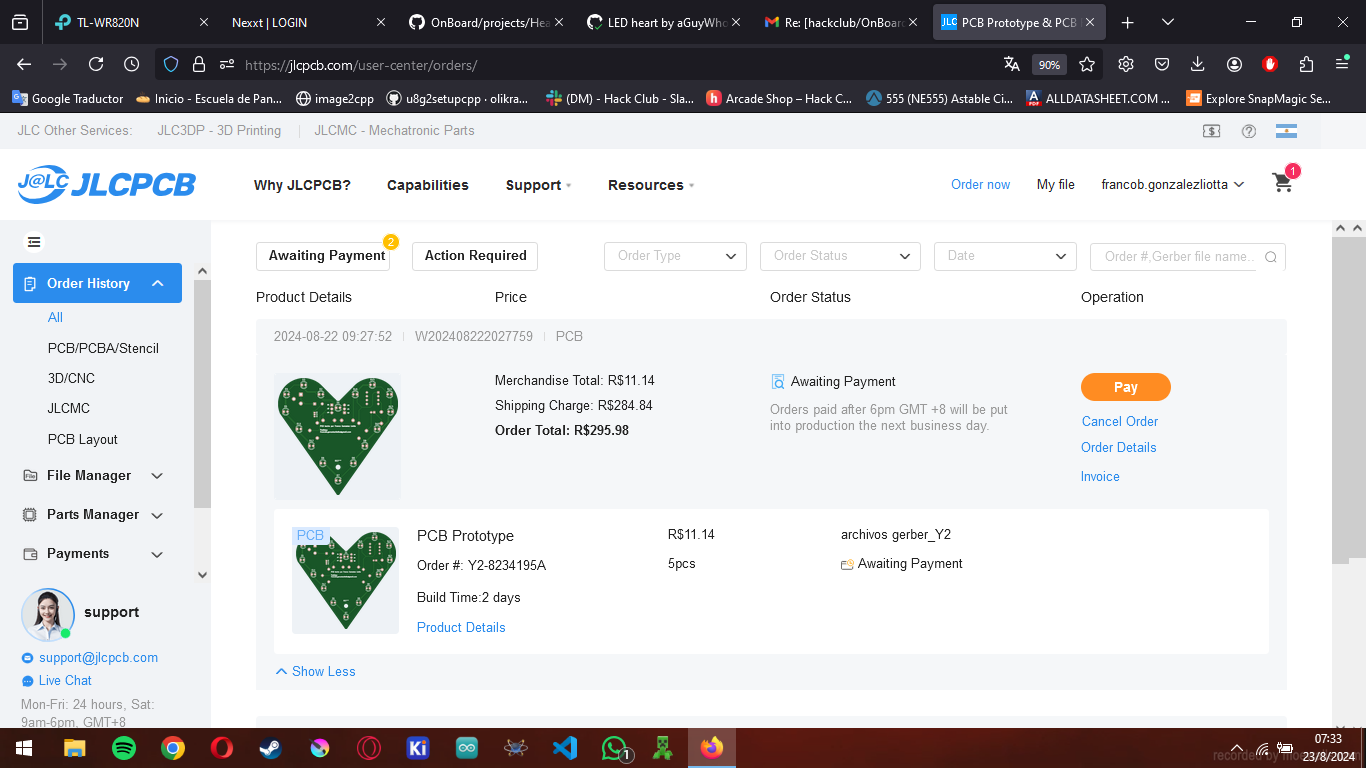Open the Firefox application menu

pos(1342,64)
